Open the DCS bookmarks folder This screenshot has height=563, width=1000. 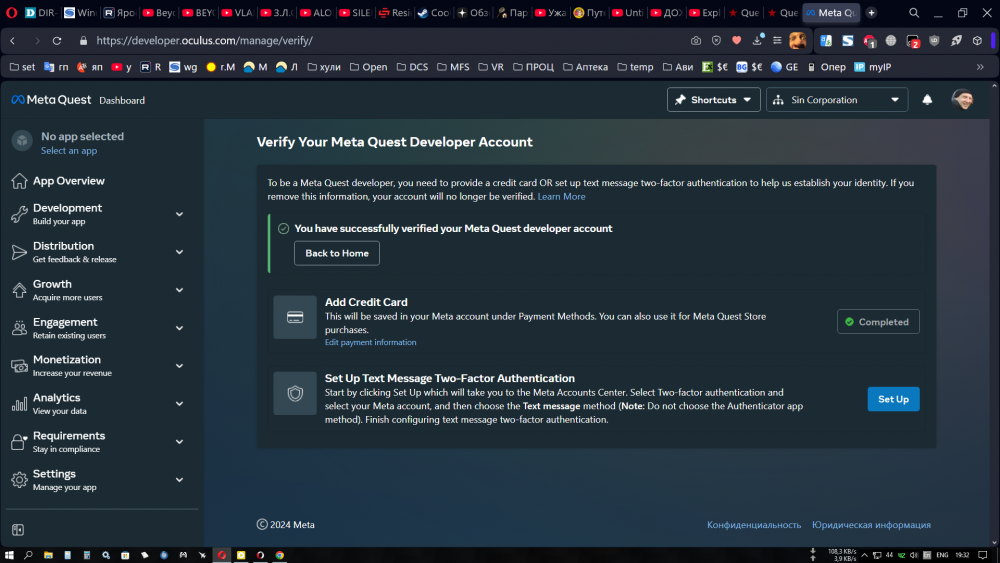click(x=412, y=67)
